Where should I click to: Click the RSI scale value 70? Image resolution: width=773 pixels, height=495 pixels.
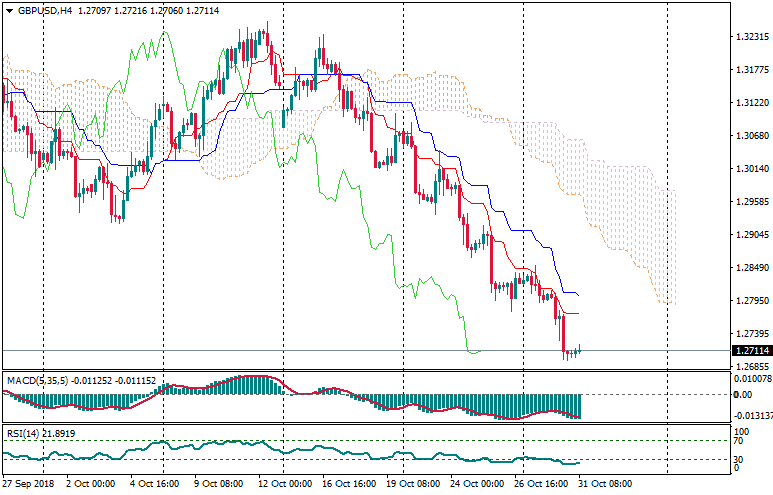pyautogui.click(x=738, y=440)
